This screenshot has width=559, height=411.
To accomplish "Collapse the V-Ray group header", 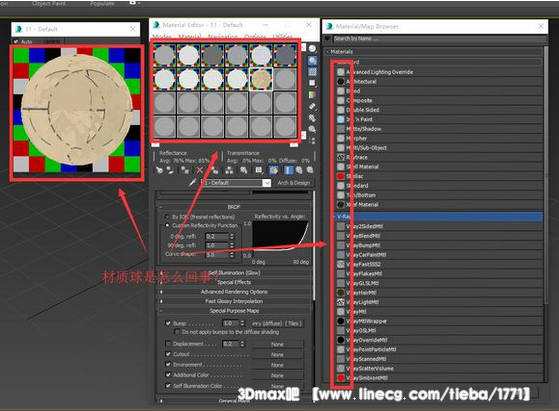I will click(439, 216).
